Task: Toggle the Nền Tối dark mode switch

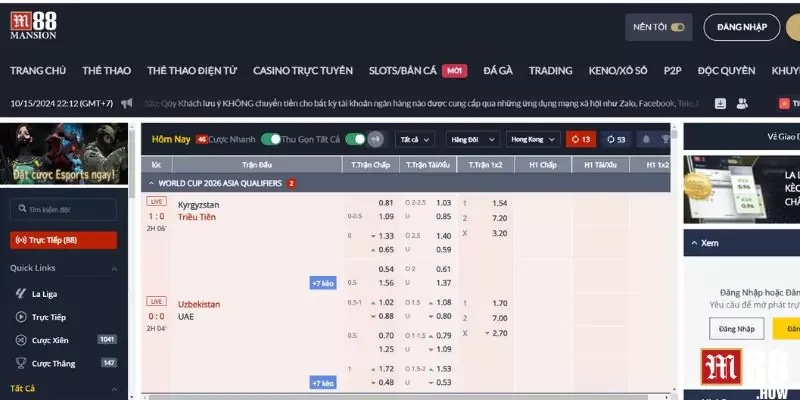Action: (678, 27)
